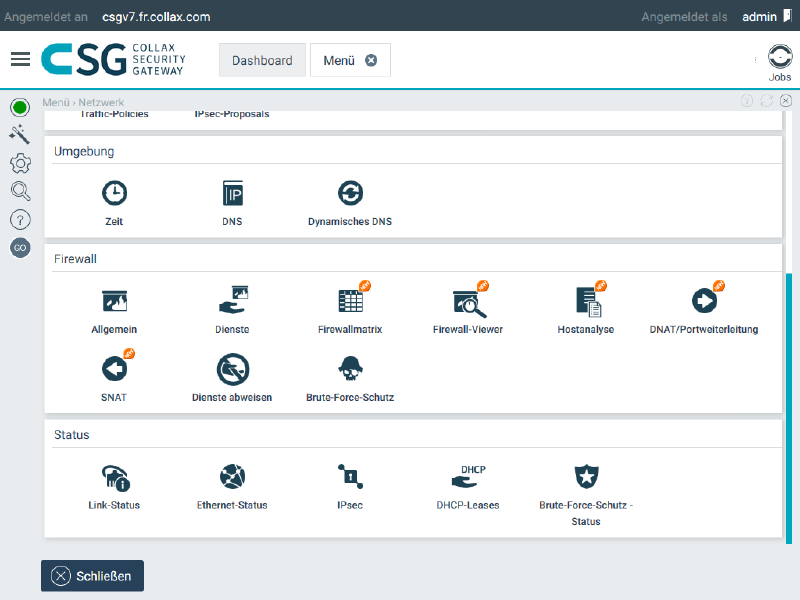Image resolution: width=800 pixels, height=600 pixels.
Task: Open the hamburger navigation menu
Action: (20, 58)
